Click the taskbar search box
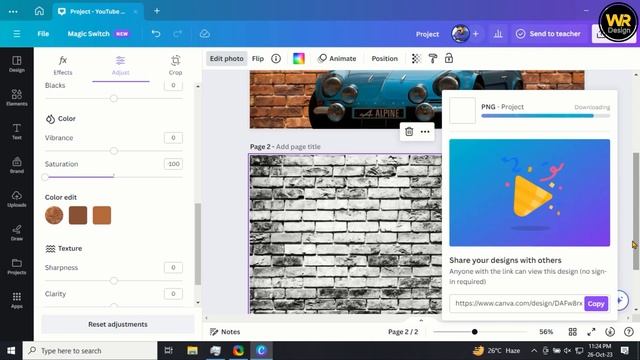Viewport: 640px width, 360px height. tap(90, 351)
